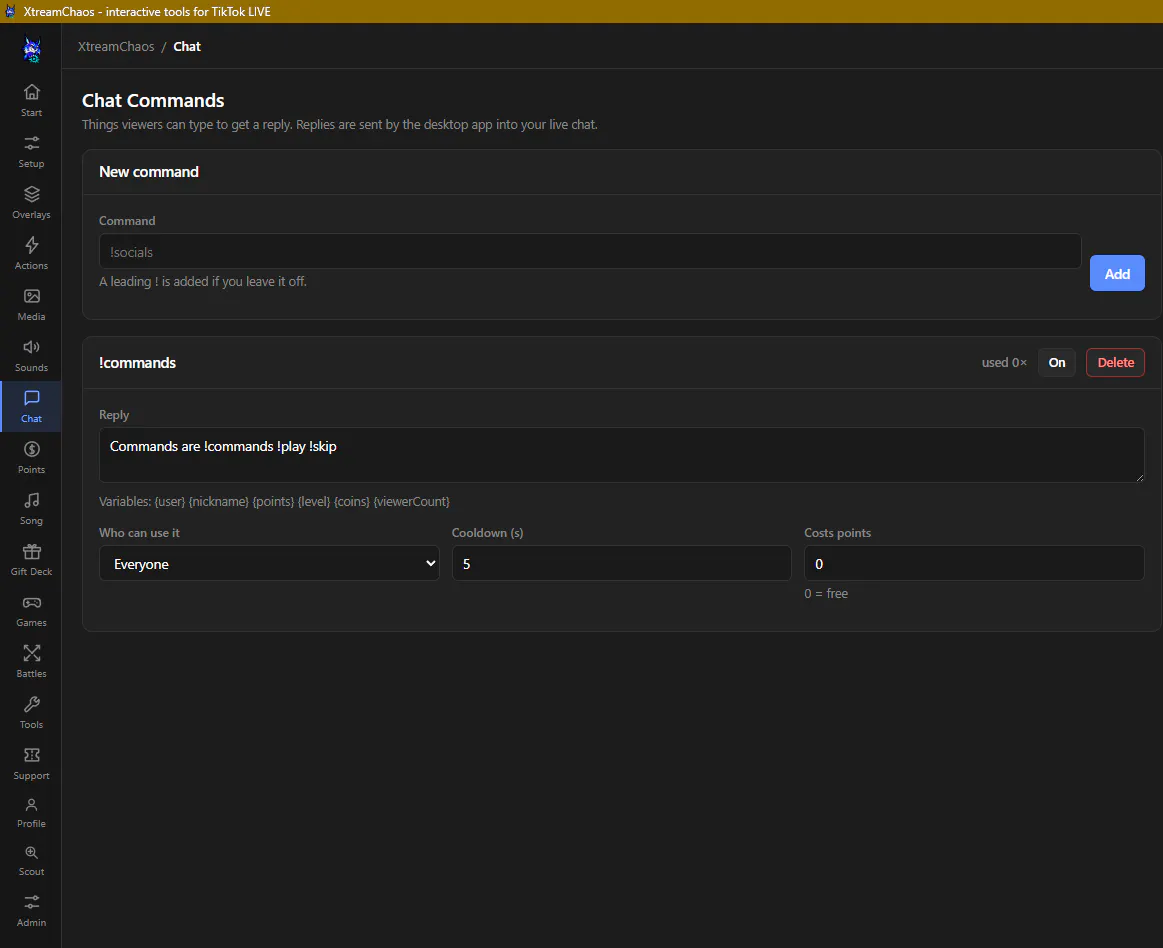1163x948 pixels.
Task: Click the '!commands' command heading
Action: tap(137, 363)
